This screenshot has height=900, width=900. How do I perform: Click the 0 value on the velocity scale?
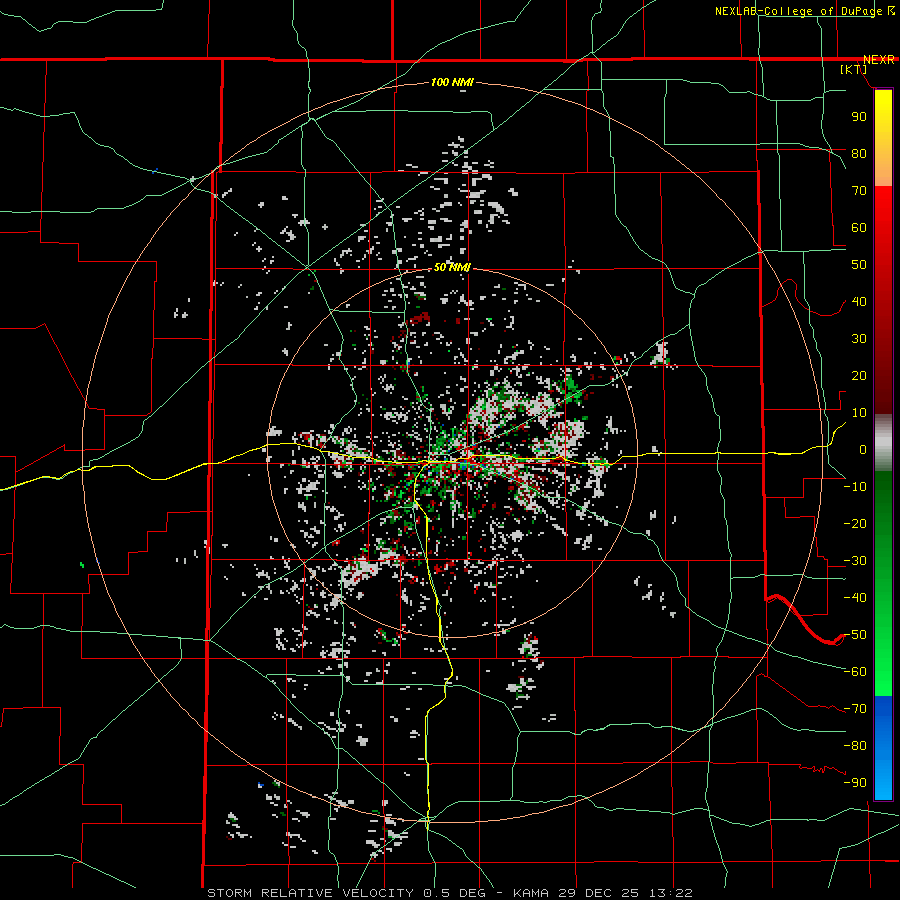pyautogui.click(x=863, y=450)
